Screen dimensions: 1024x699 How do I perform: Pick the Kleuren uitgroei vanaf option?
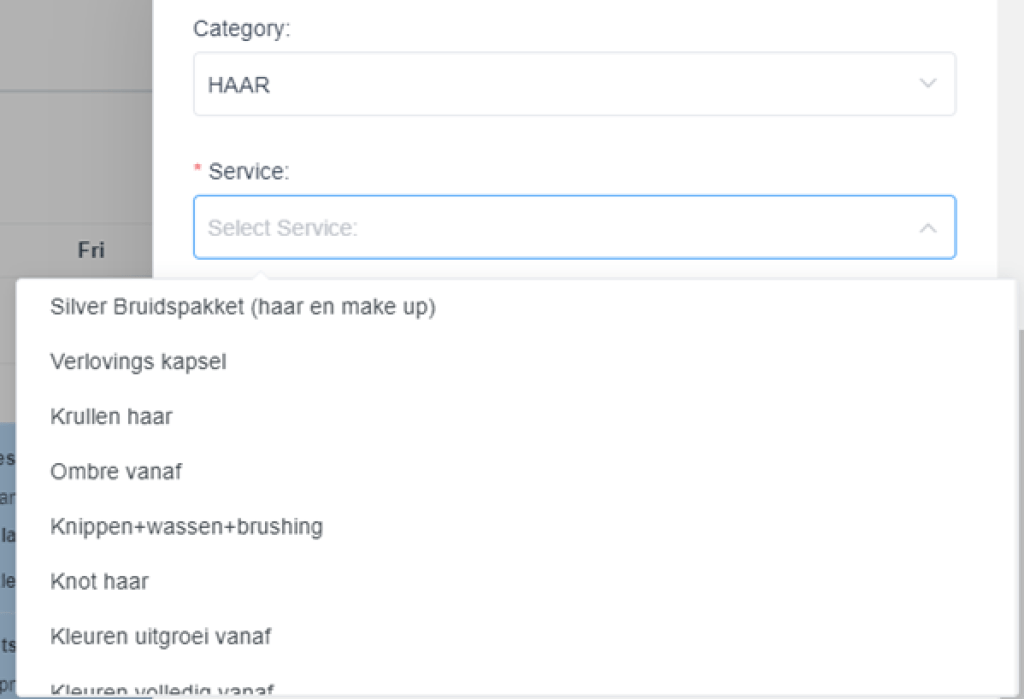point(160,636)
